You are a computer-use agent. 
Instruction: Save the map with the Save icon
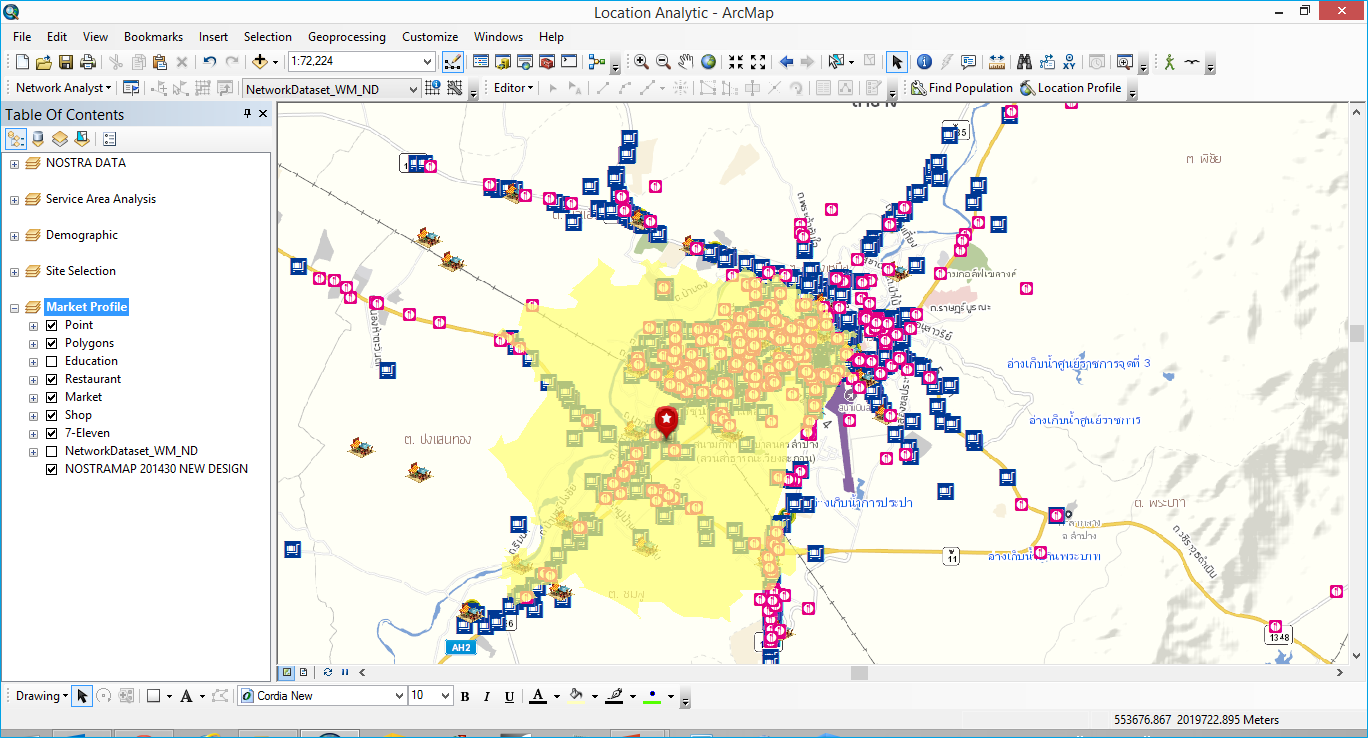66,62
